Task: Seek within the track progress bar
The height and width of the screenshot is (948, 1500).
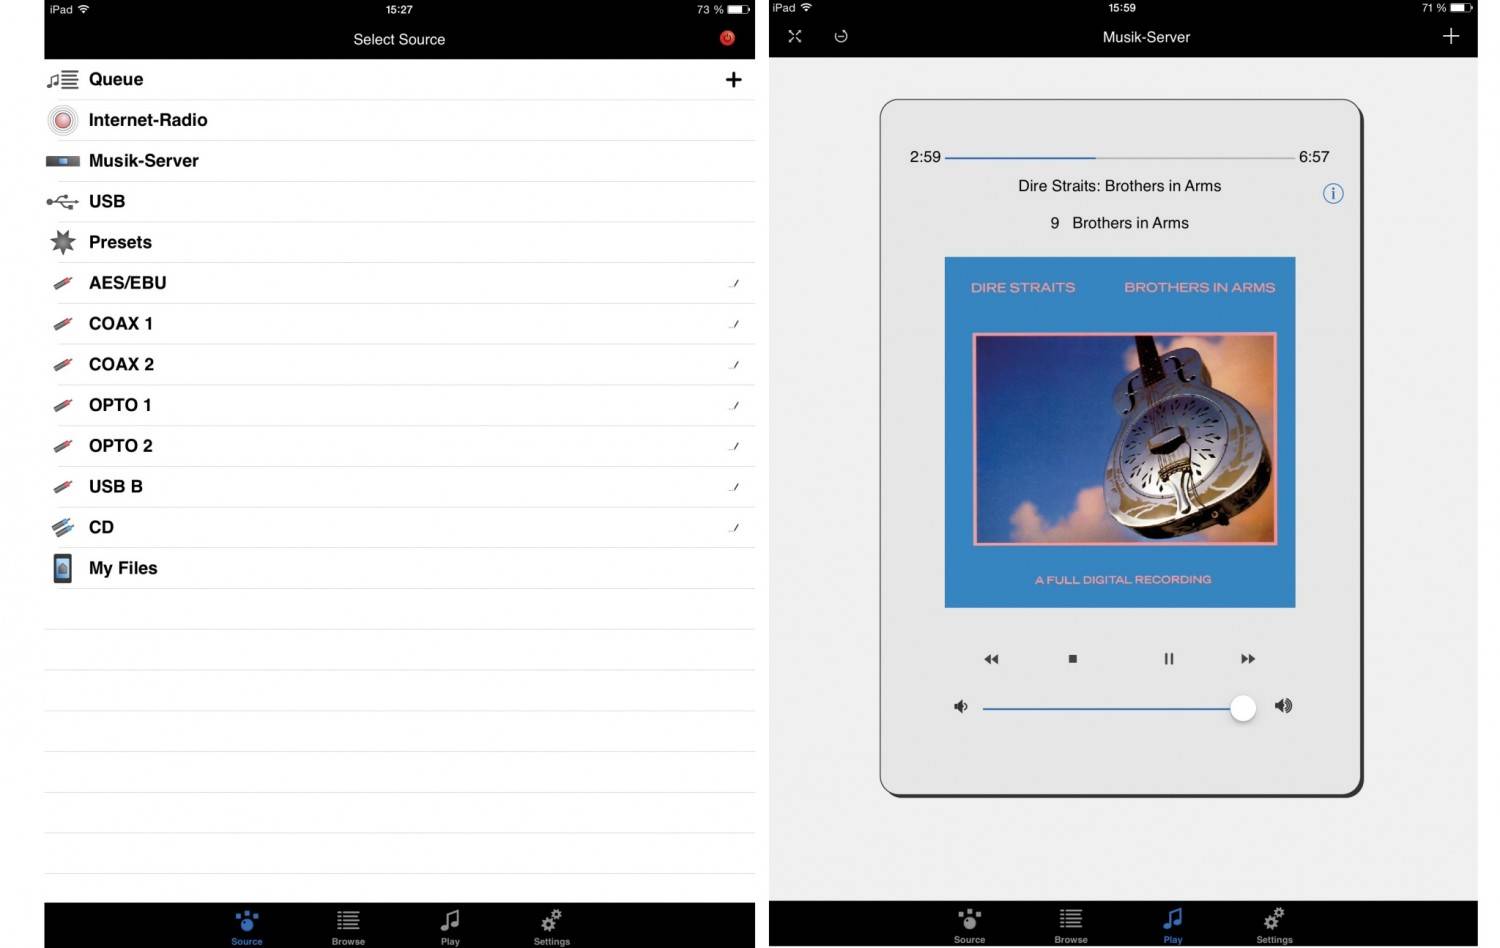Action: point(1120,157)
